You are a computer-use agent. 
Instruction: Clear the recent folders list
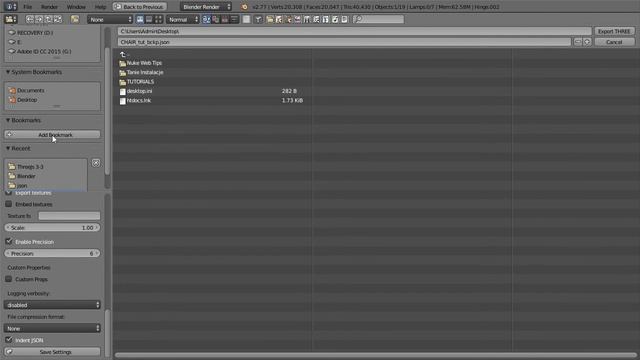click(x=96, y=163)
